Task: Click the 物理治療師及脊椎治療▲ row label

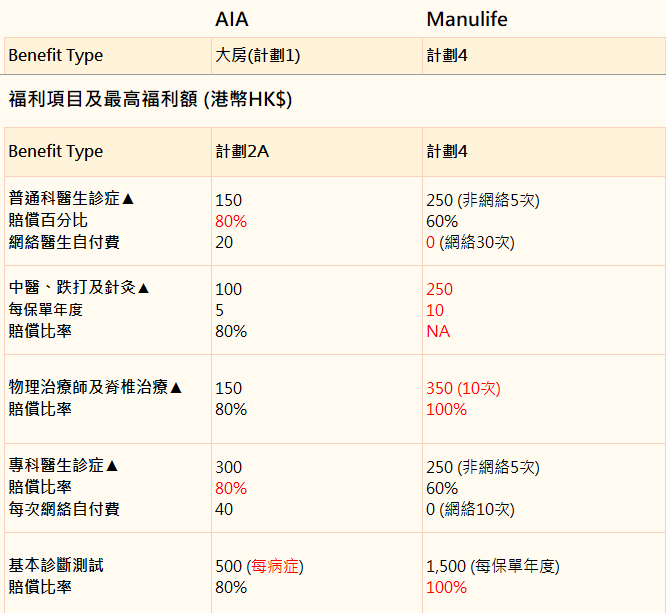Action: [x=95, y=387]
